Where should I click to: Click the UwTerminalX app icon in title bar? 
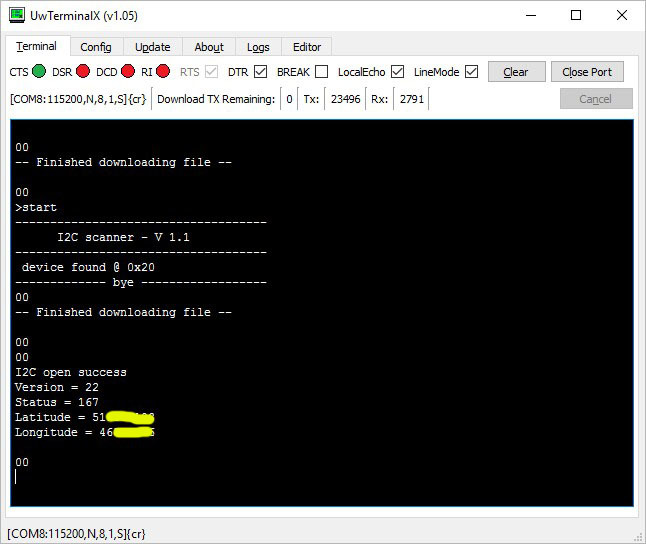(x=17, y=15)
